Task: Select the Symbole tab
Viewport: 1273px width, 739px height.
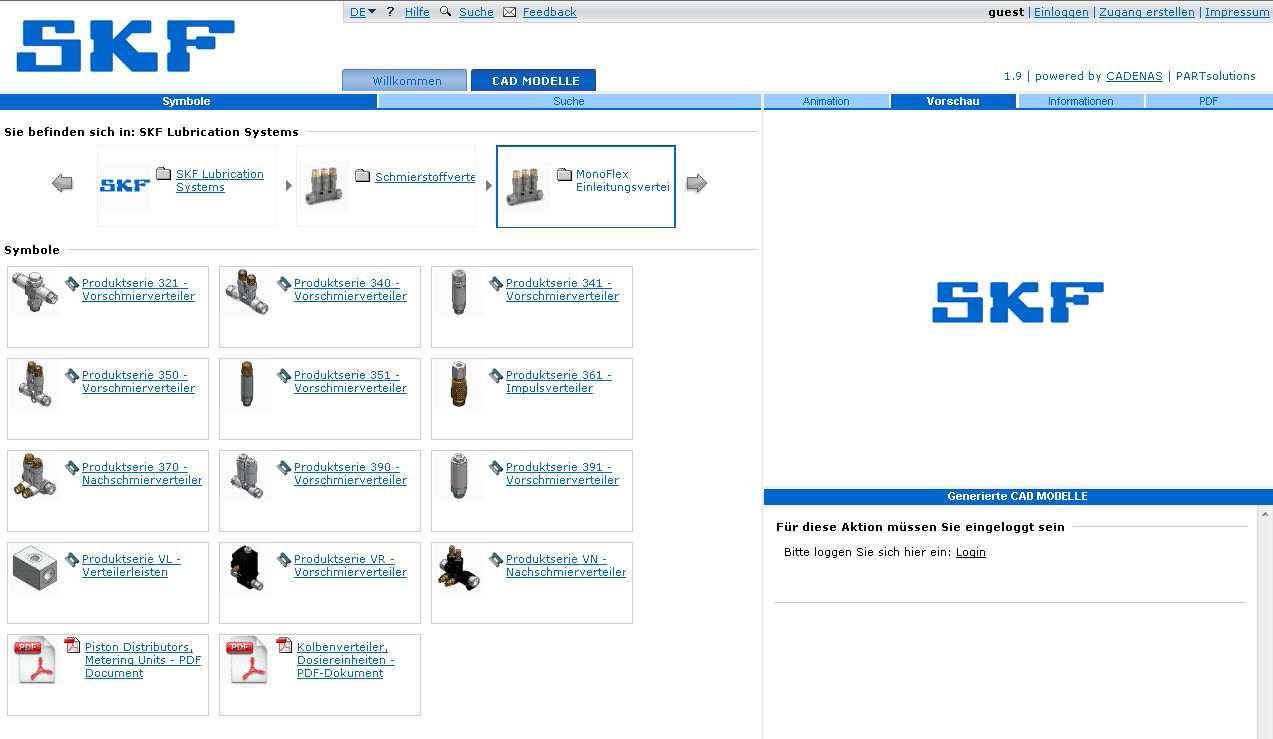Action: pyautogui.click(x=188, y=101)
